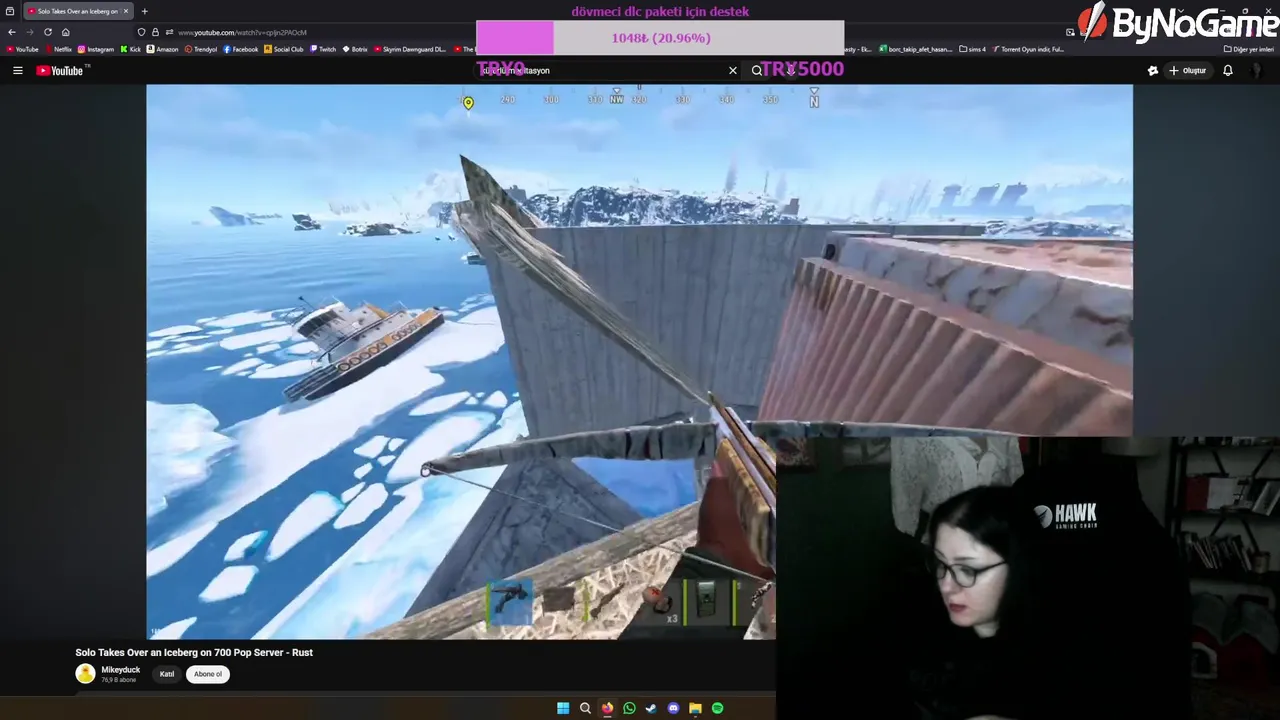
Task: Go to the YouTube home logo
Action: tap(62, 71)
